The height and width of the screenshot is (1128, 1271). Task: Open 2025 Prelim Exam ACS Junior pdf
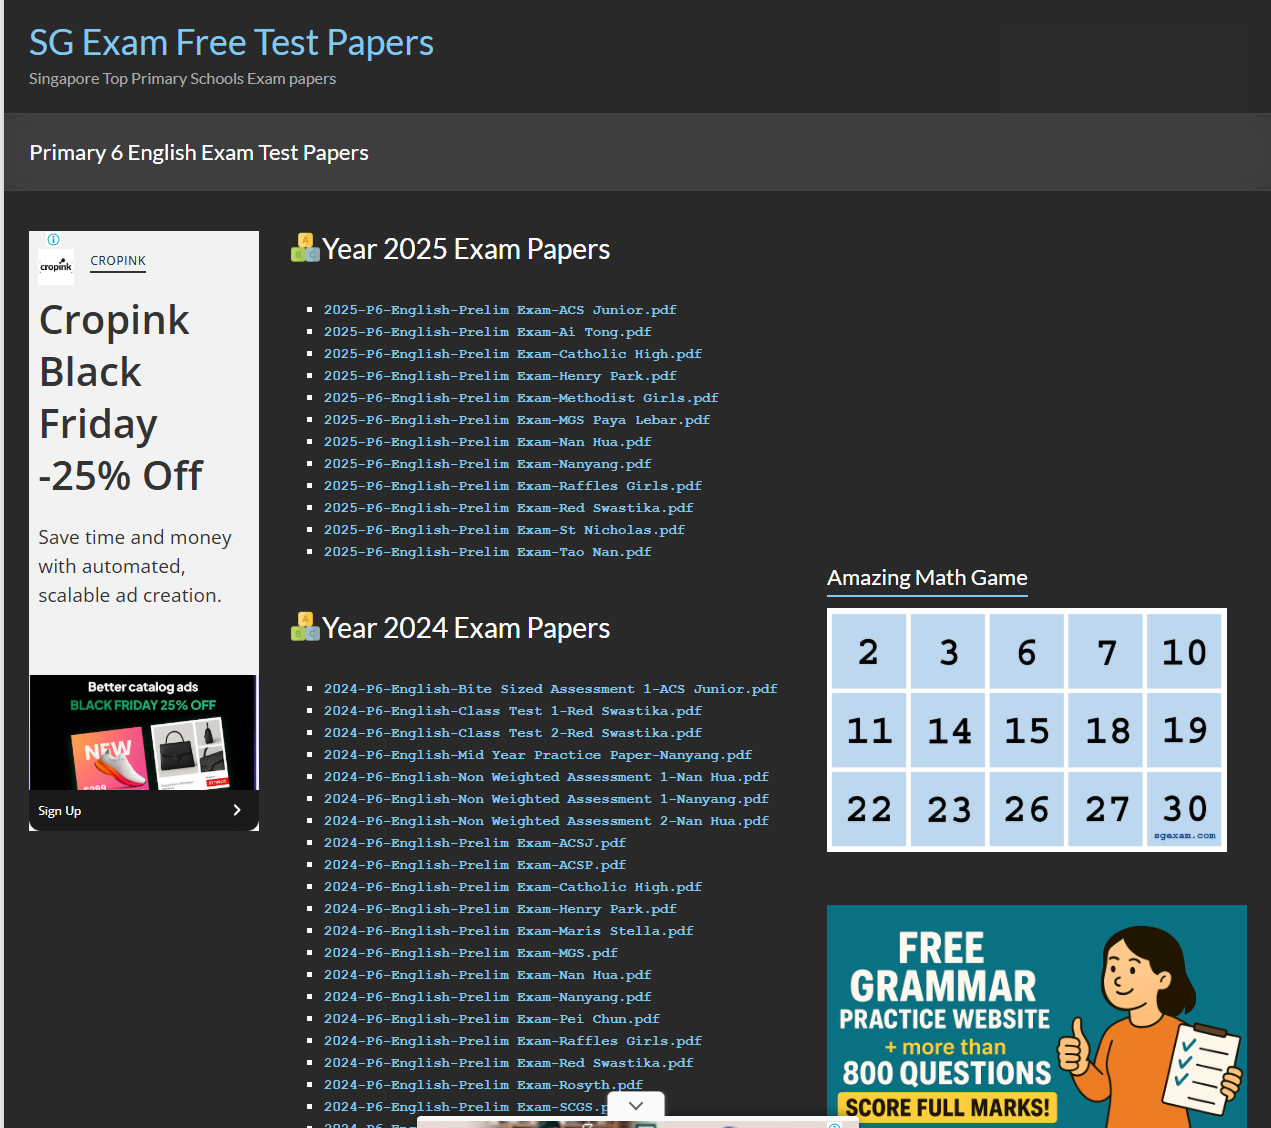click(500, 310)
